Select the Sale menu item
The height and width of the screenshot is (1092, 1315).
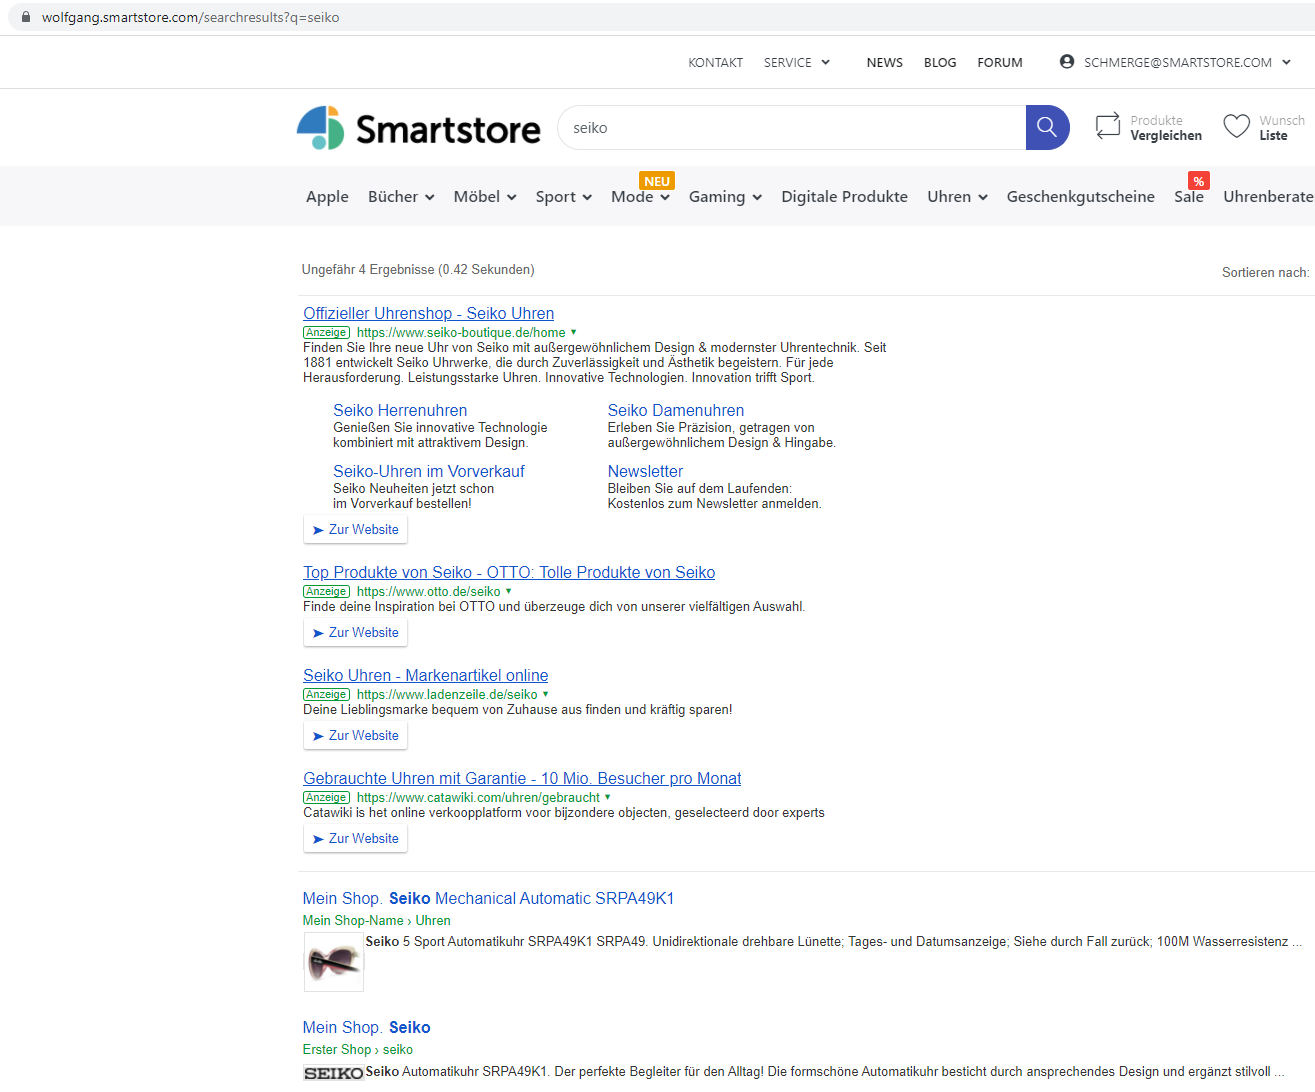click(x=1188, y=197)
